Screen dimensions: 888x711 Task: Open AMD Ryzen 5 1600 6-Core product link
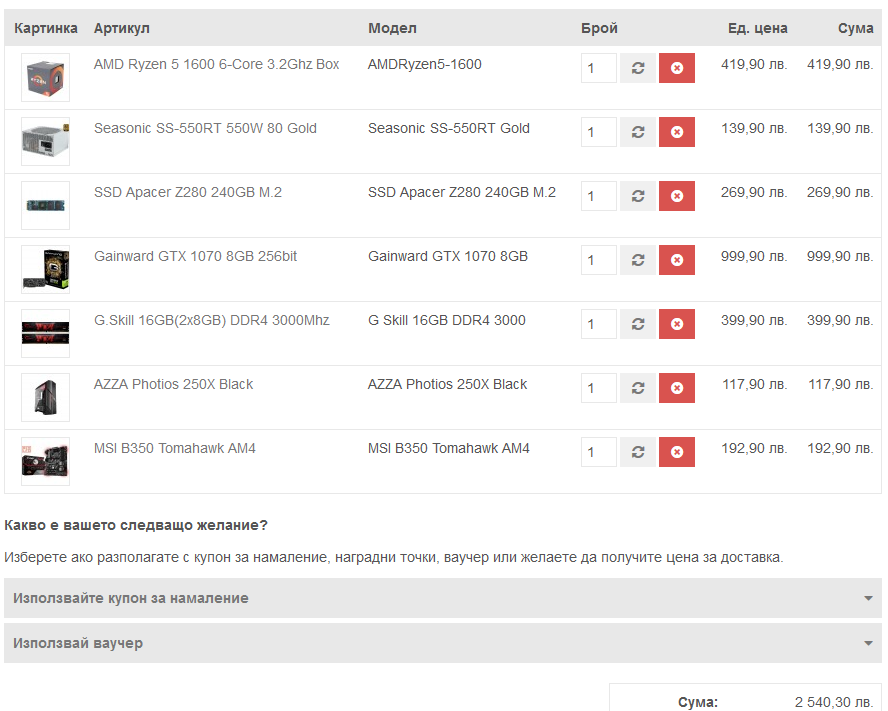click(x=216, y=65)
